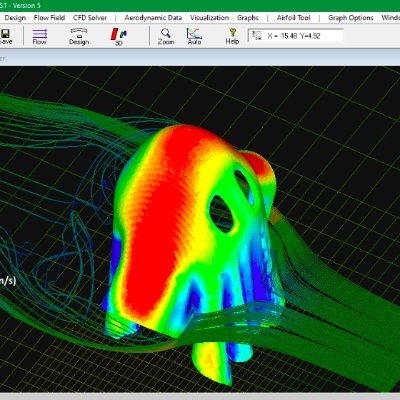Select the Design toolbar icon
This screenshot has height=400, width=400.
(x=79, y=37)
